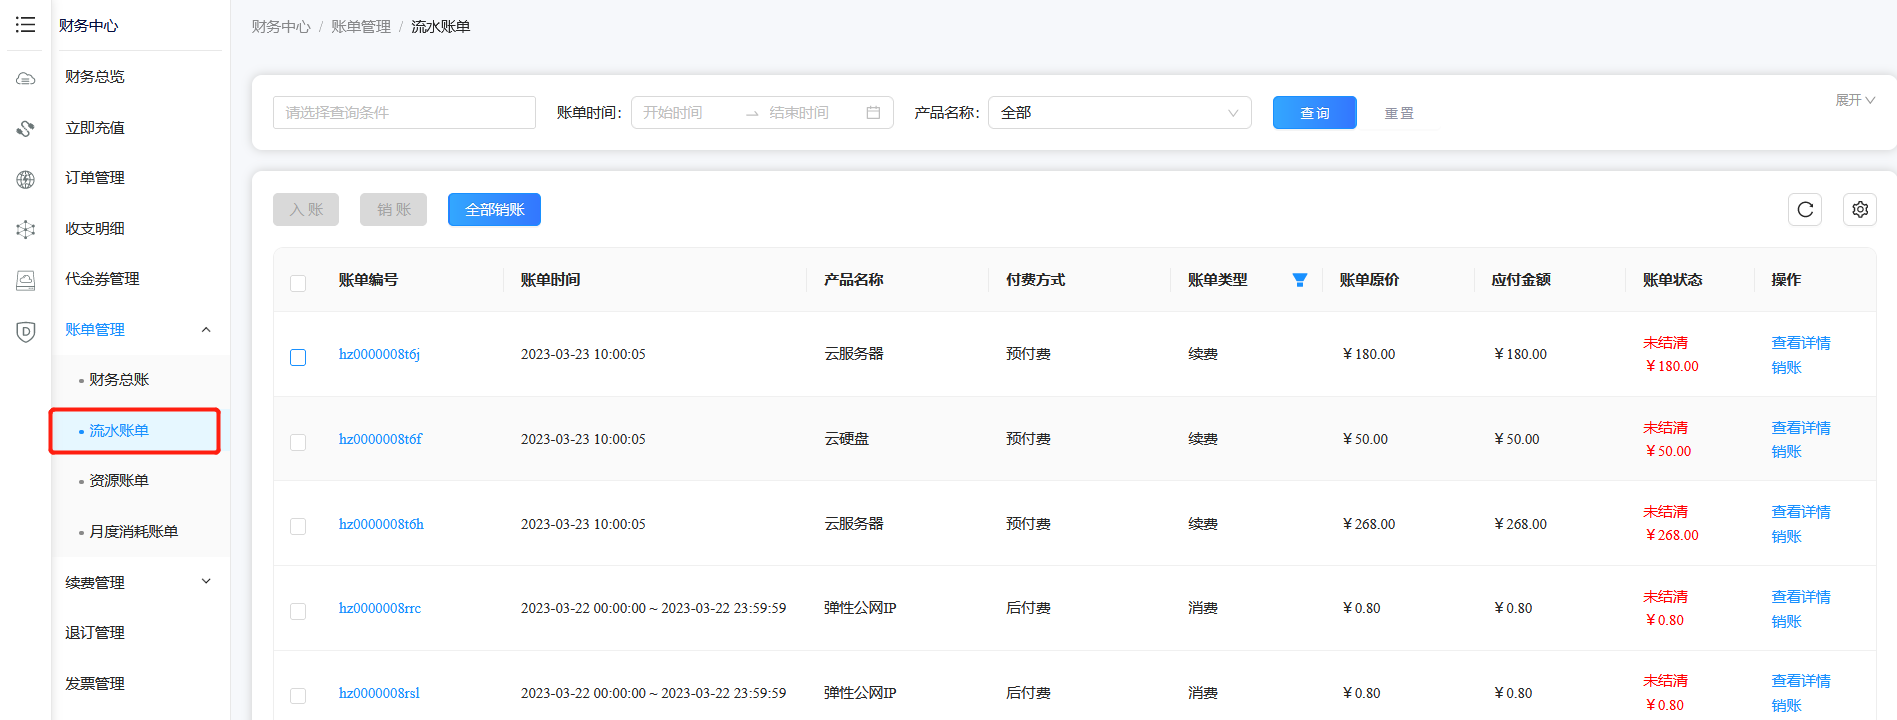View details for bill hz0000008rsl

click(x=1801, y=681)
